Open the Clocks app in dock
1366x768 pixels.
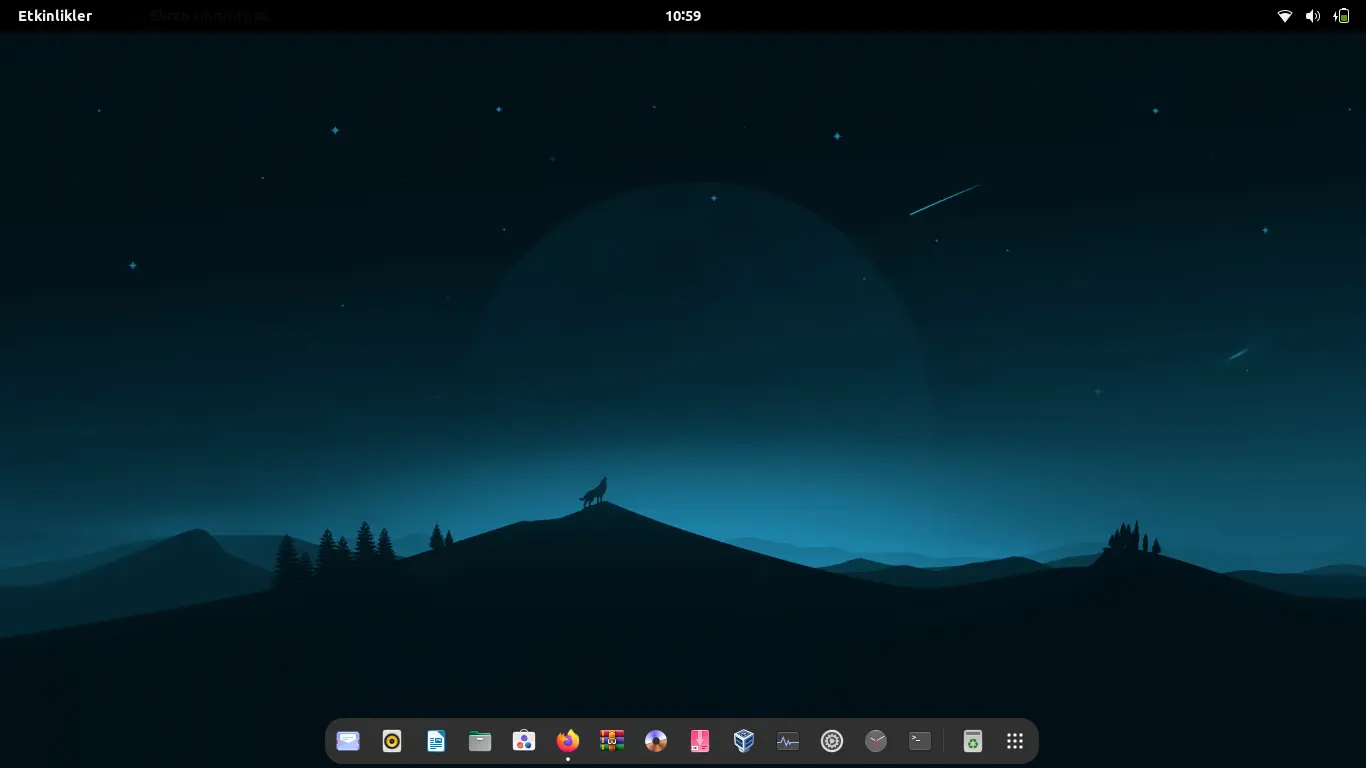[x=876, y=741]
